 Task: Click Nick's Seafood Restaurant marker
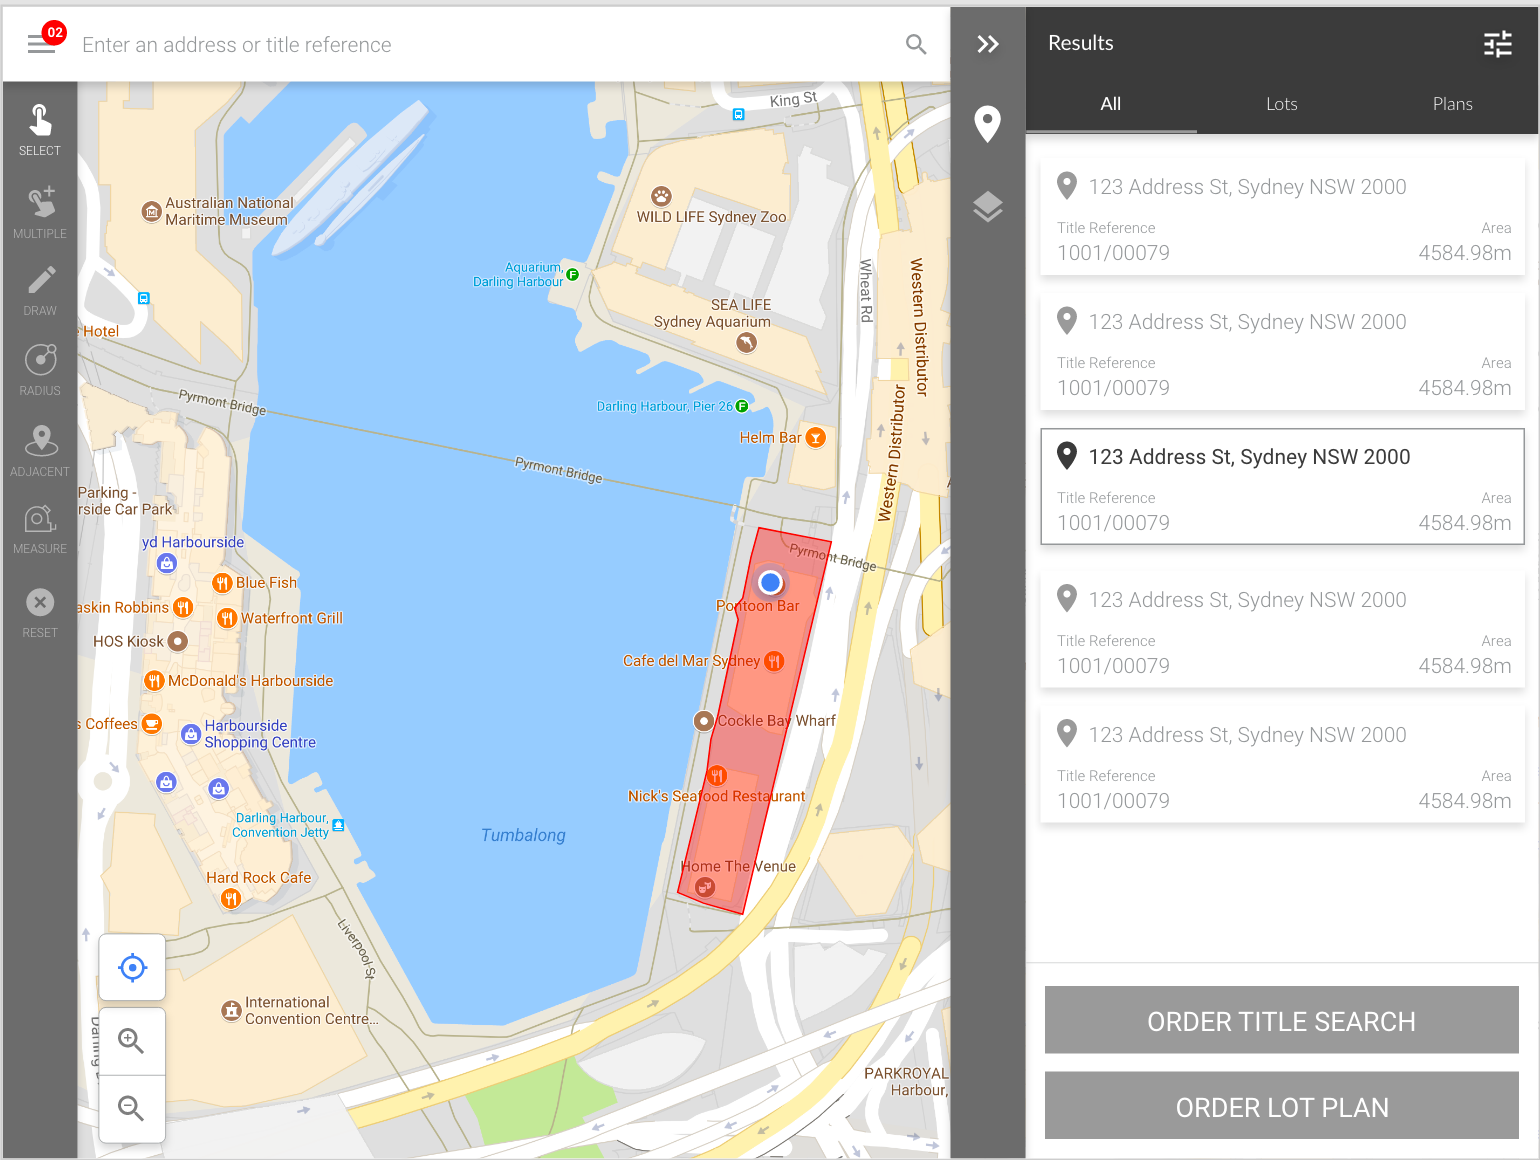coord(717,776)
